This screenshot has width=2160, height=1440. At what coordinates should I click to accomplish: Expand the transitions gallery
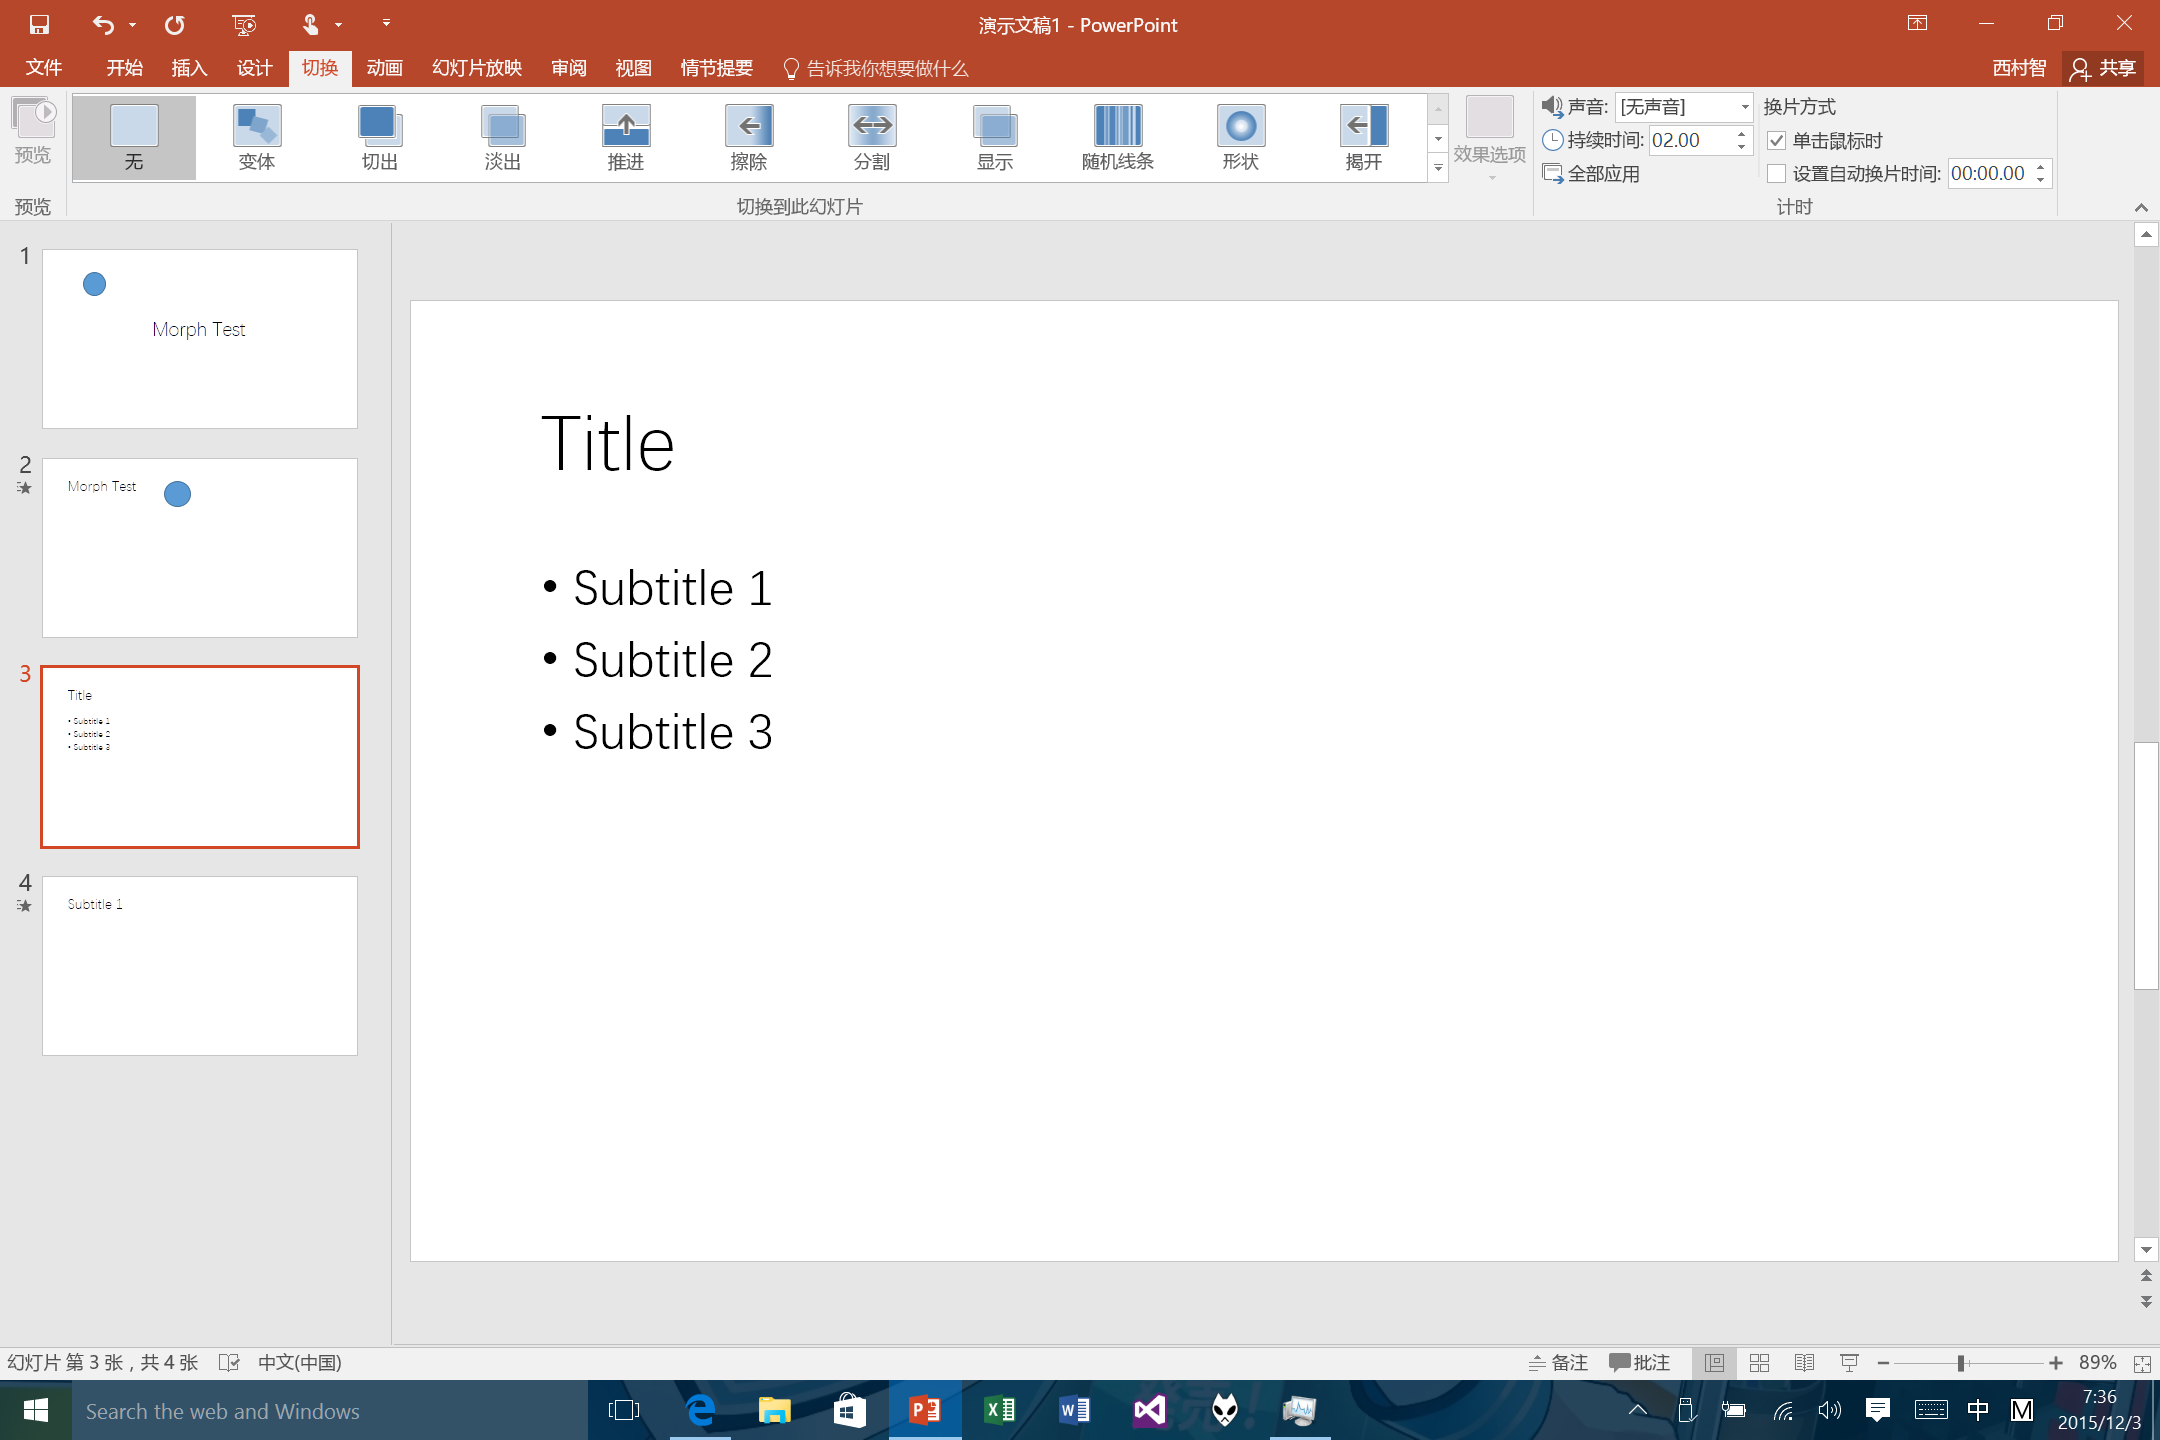(x=1438, y=168)
